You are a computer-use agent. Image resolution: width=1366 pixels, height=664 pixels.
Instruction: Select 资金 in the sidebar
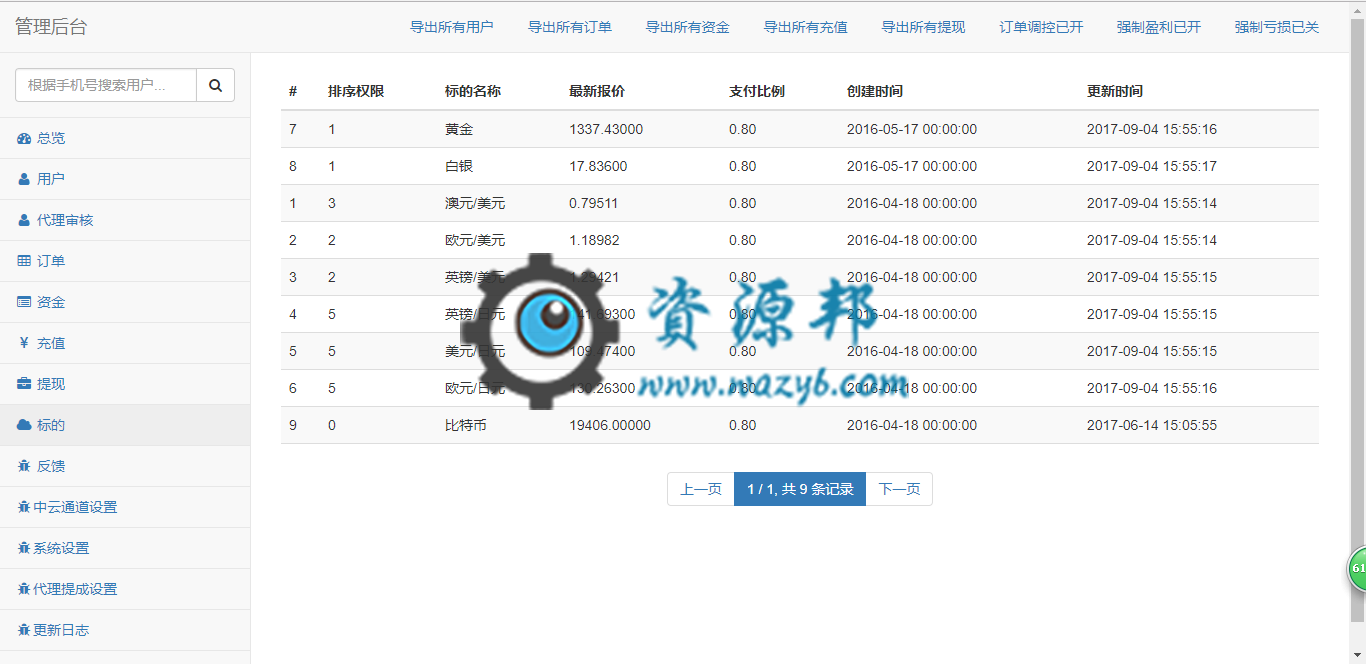coord(125,302)
